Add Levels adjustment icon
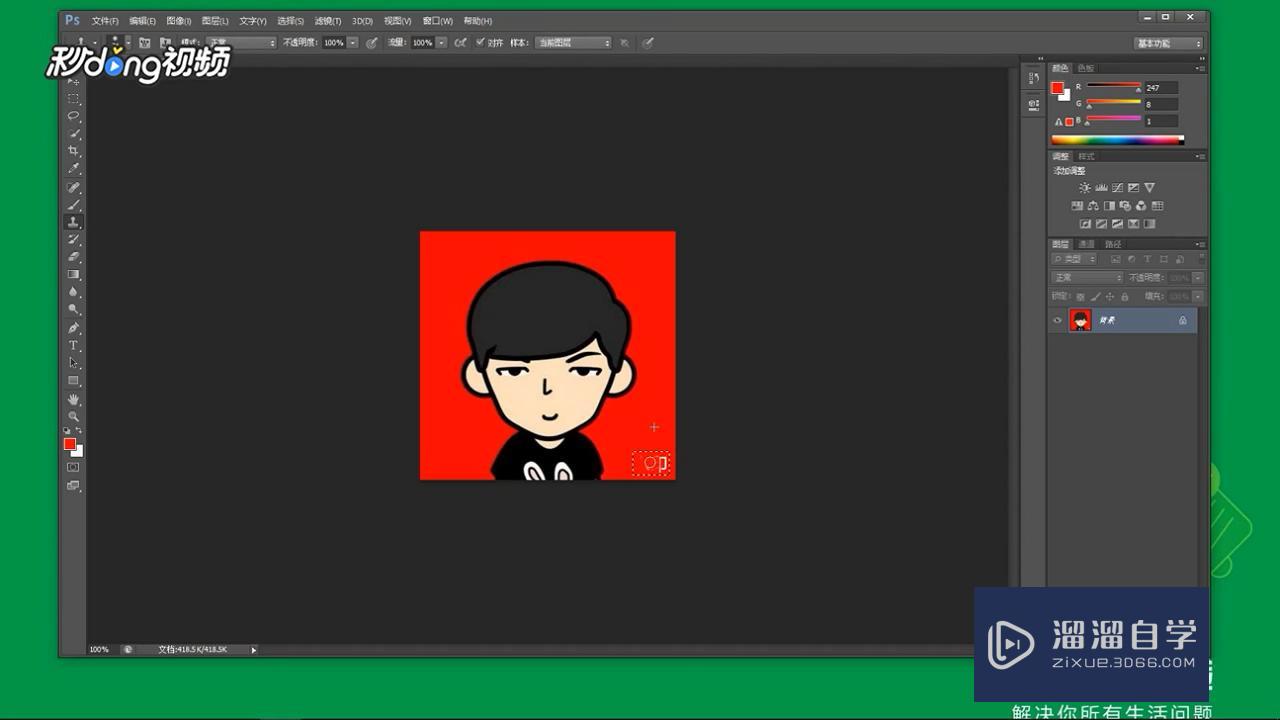The image size is (1280, 720). point(1101,188)
